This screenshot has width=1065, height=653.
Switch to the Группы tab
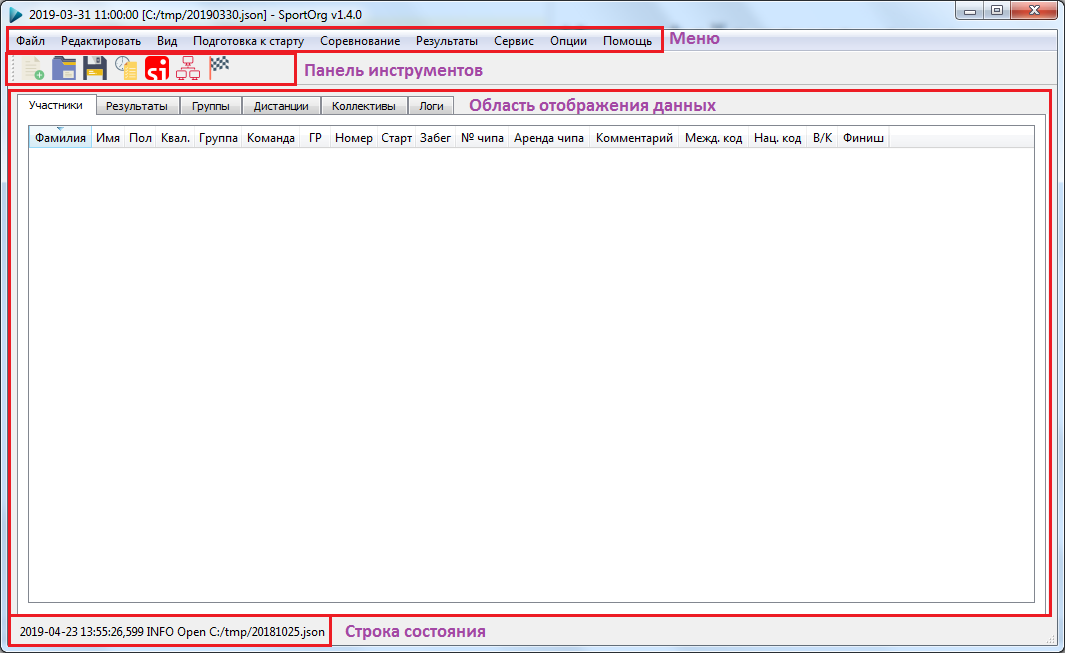click(211, 106)
